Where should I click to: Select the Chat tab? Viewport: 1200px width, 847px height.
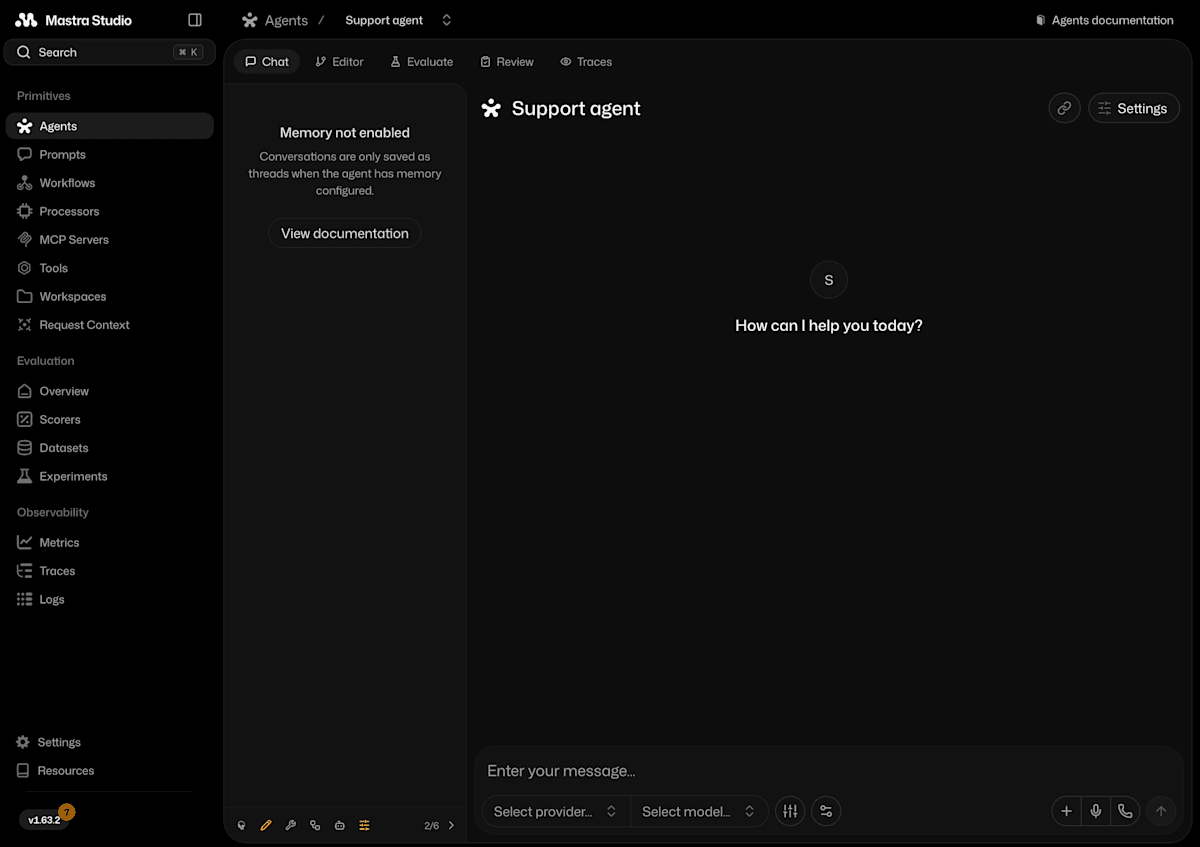tap(267, 62)
